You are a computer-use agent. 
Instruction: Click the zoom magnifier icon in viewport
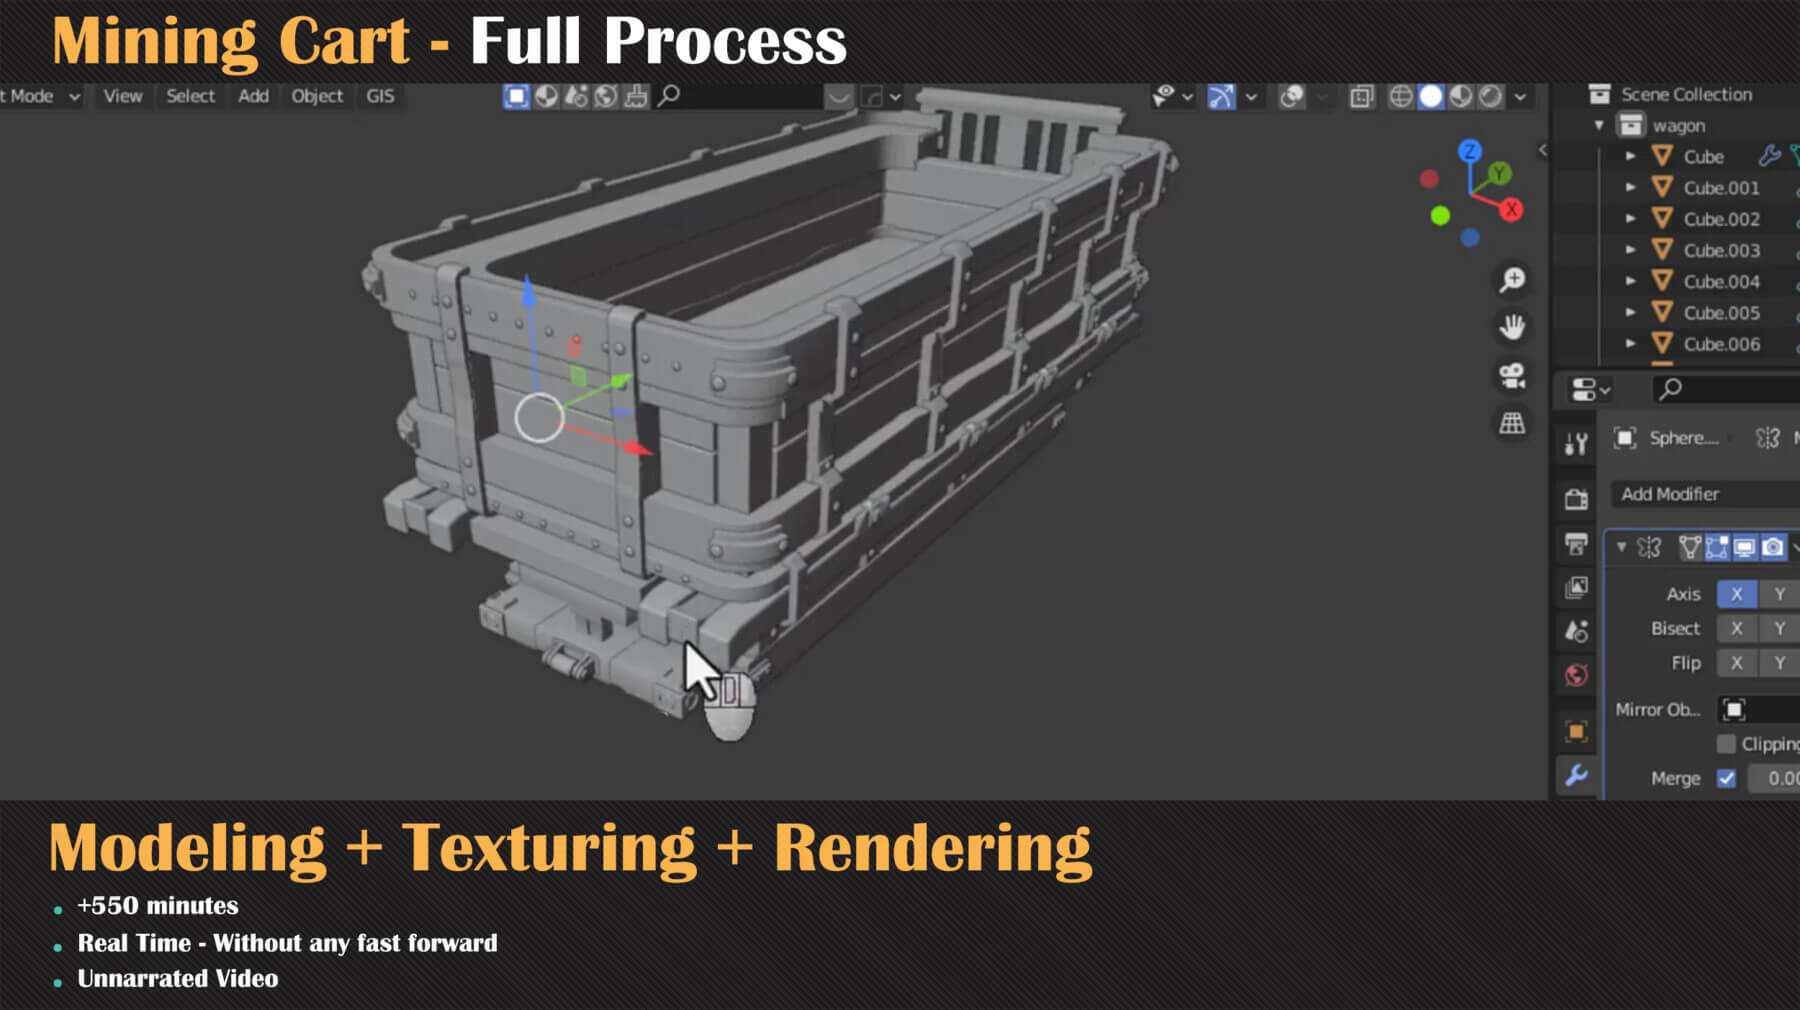coord(1512,280)
